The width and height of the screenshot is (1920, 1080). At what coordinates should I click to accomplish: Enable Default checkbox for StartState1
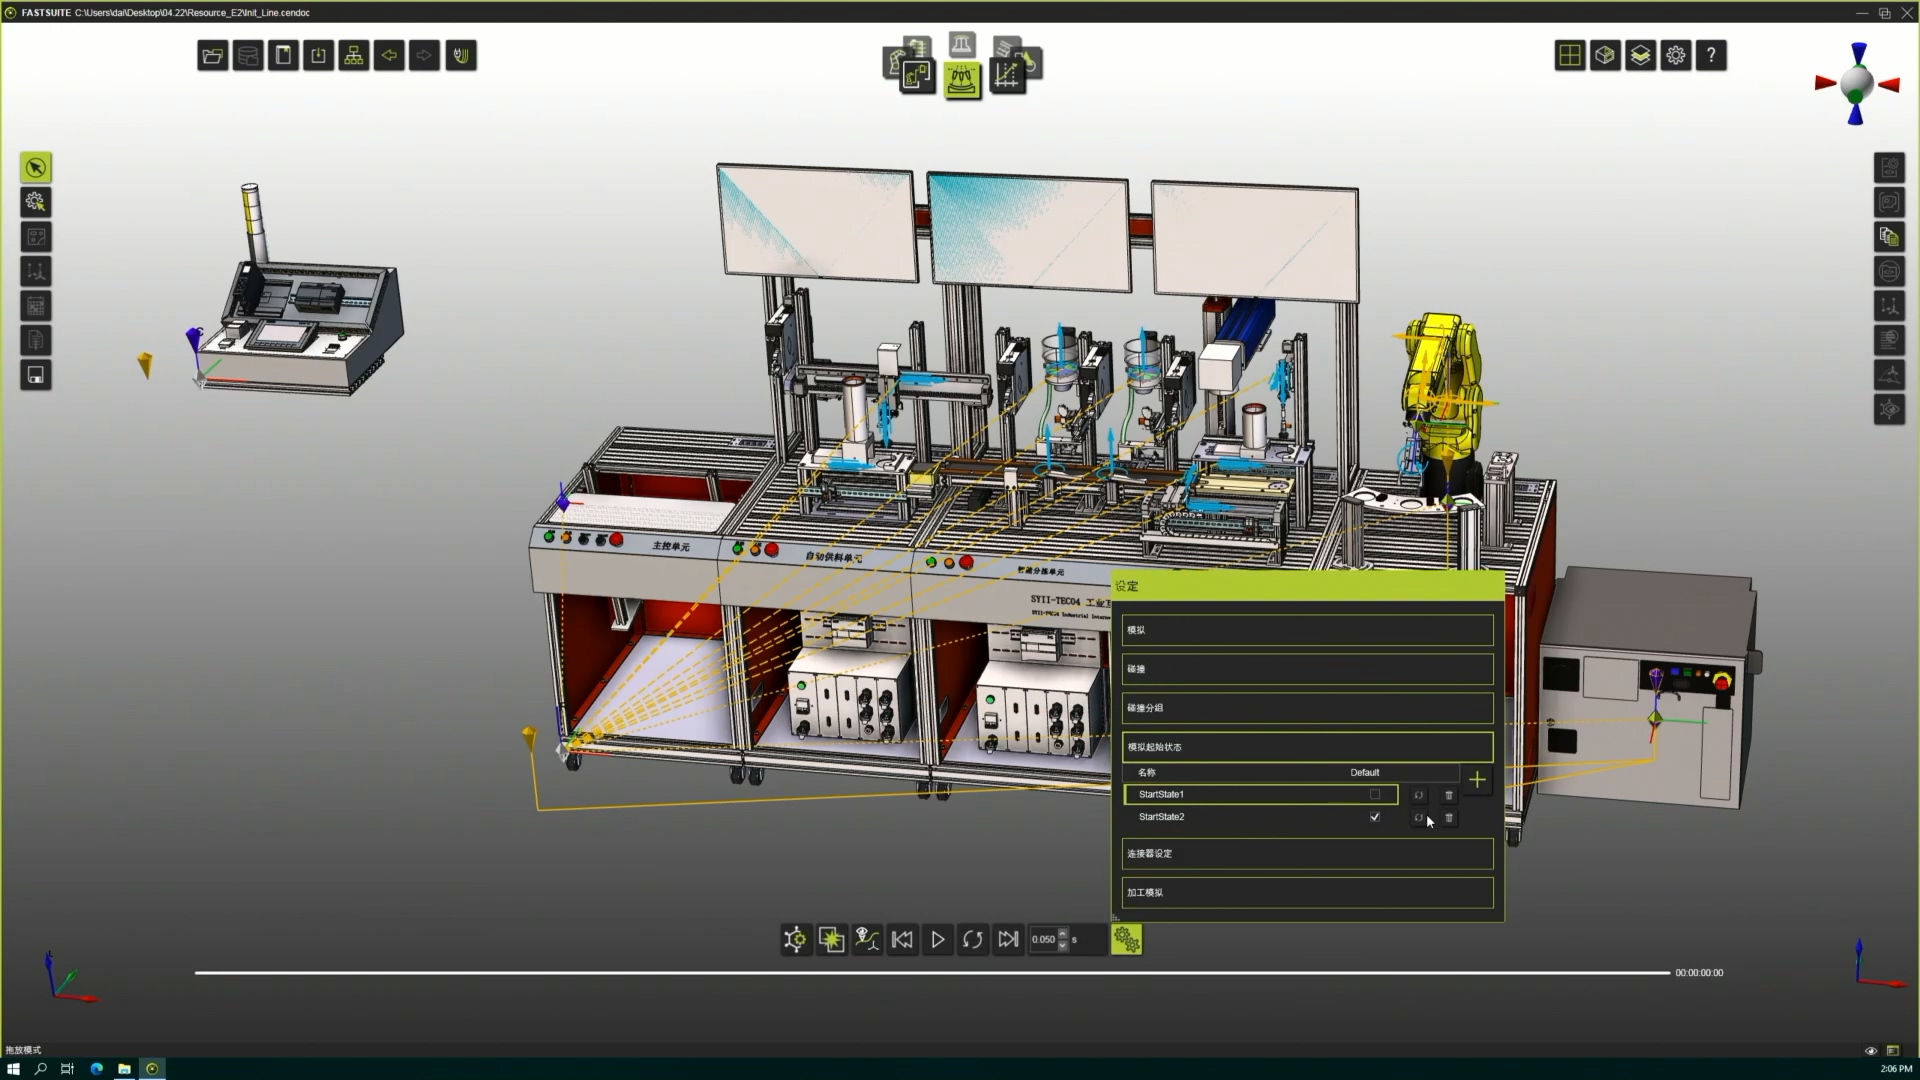1375,795
